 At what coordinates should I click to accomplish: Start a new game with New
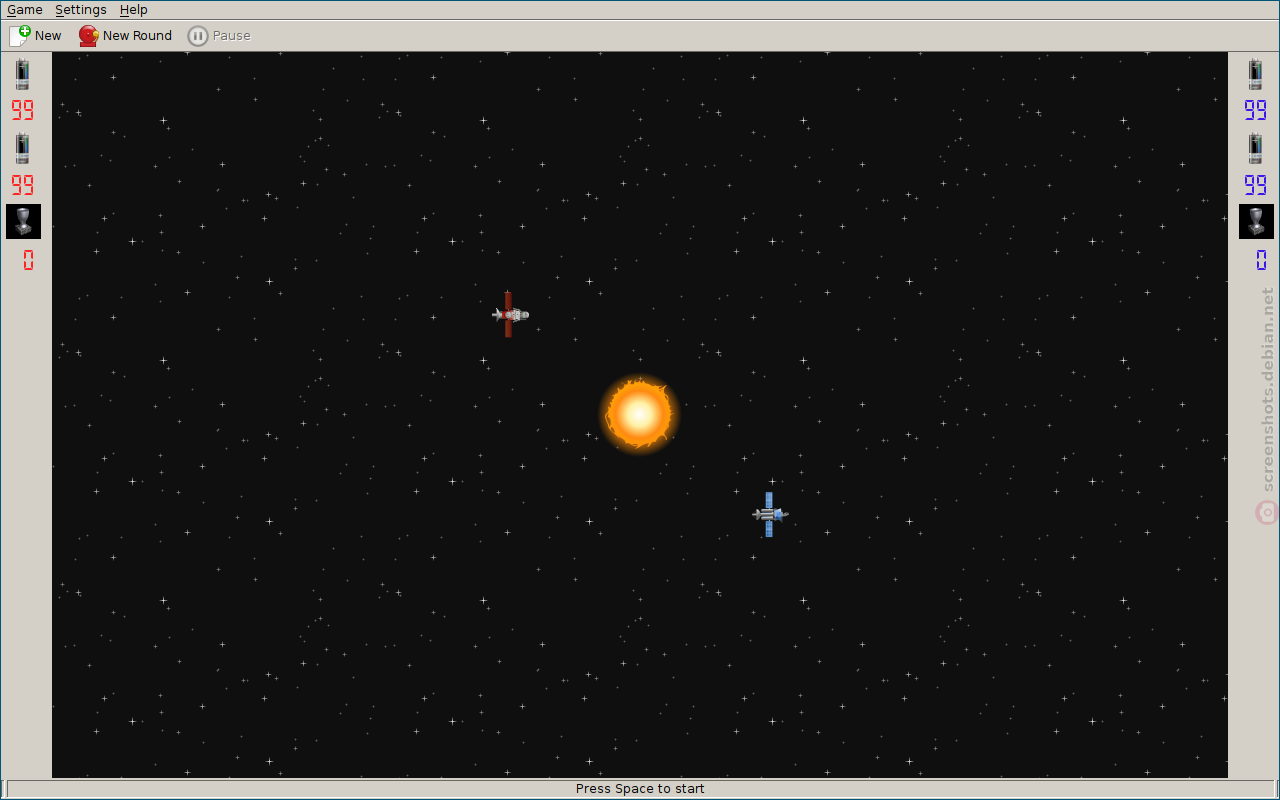(36, 36)
